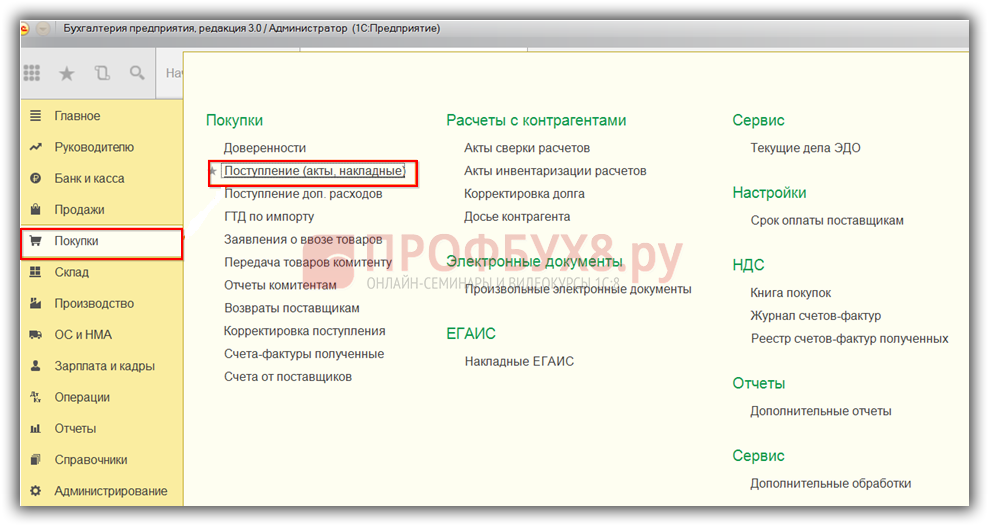Screen dimensions: 989x526
Task: Open Поступление (акты, накладные)
Action: 315,171
